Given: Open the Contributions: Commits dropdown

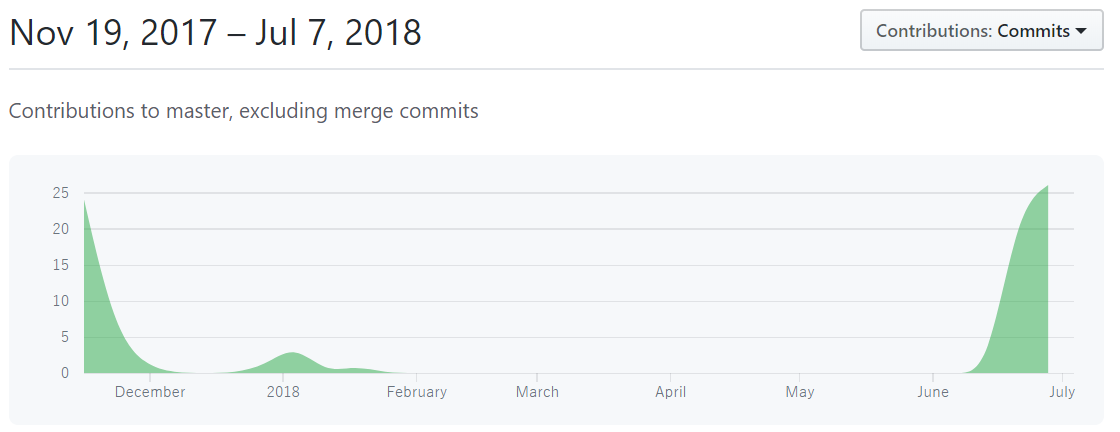Looking at the screenshot, I should [x=980, y=31].
